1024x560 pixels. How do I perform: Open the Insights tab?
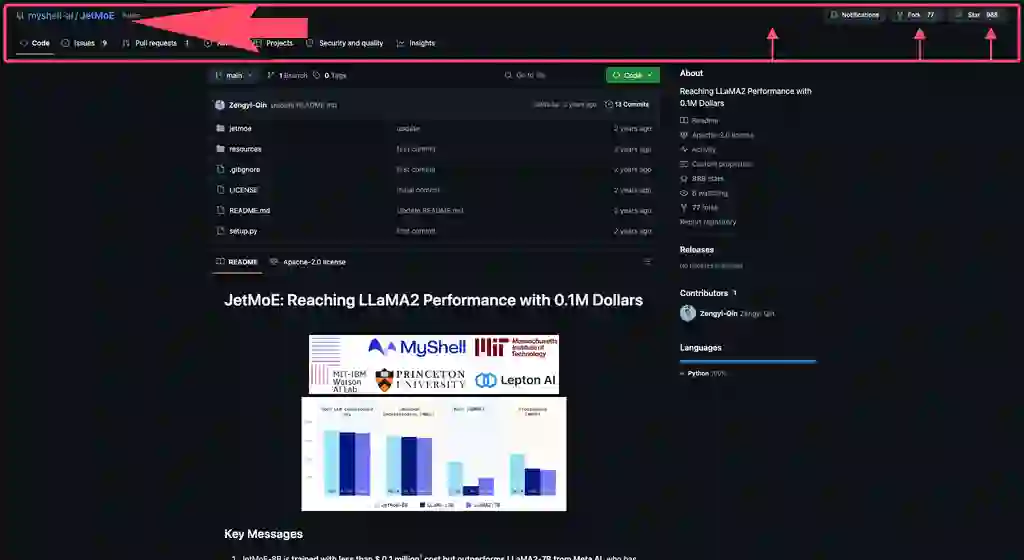pyautogui.click(x=416, y=43)
